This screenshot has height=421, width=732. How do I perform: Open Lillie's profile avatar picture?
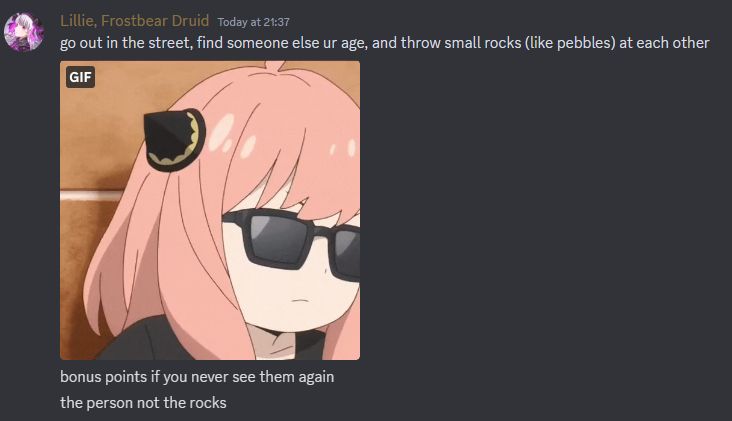[x=24, y=32]
